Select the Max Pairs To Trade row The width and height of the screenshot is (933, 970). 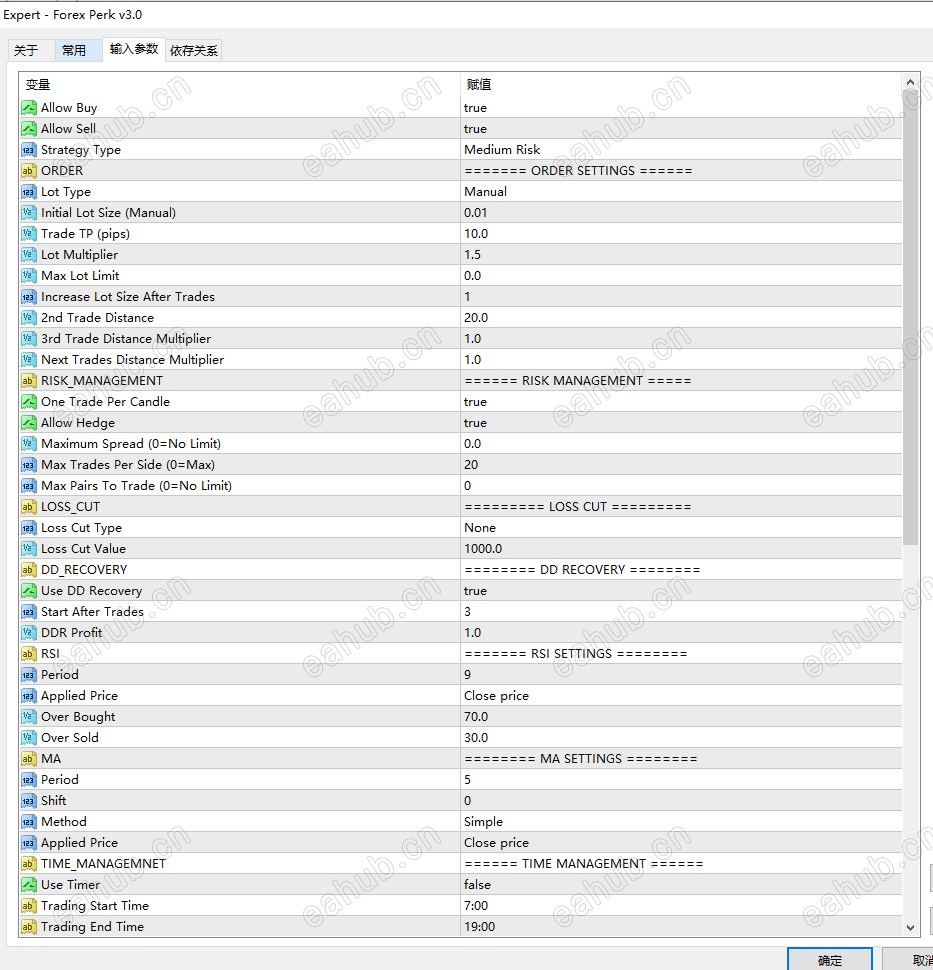[x=460, y=486]
